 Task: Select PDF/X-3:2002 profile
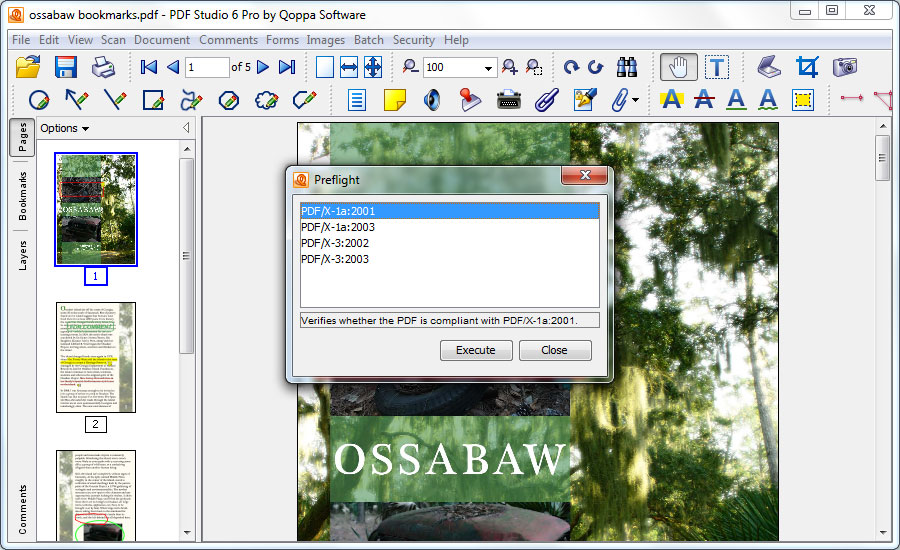click(449, 243)
